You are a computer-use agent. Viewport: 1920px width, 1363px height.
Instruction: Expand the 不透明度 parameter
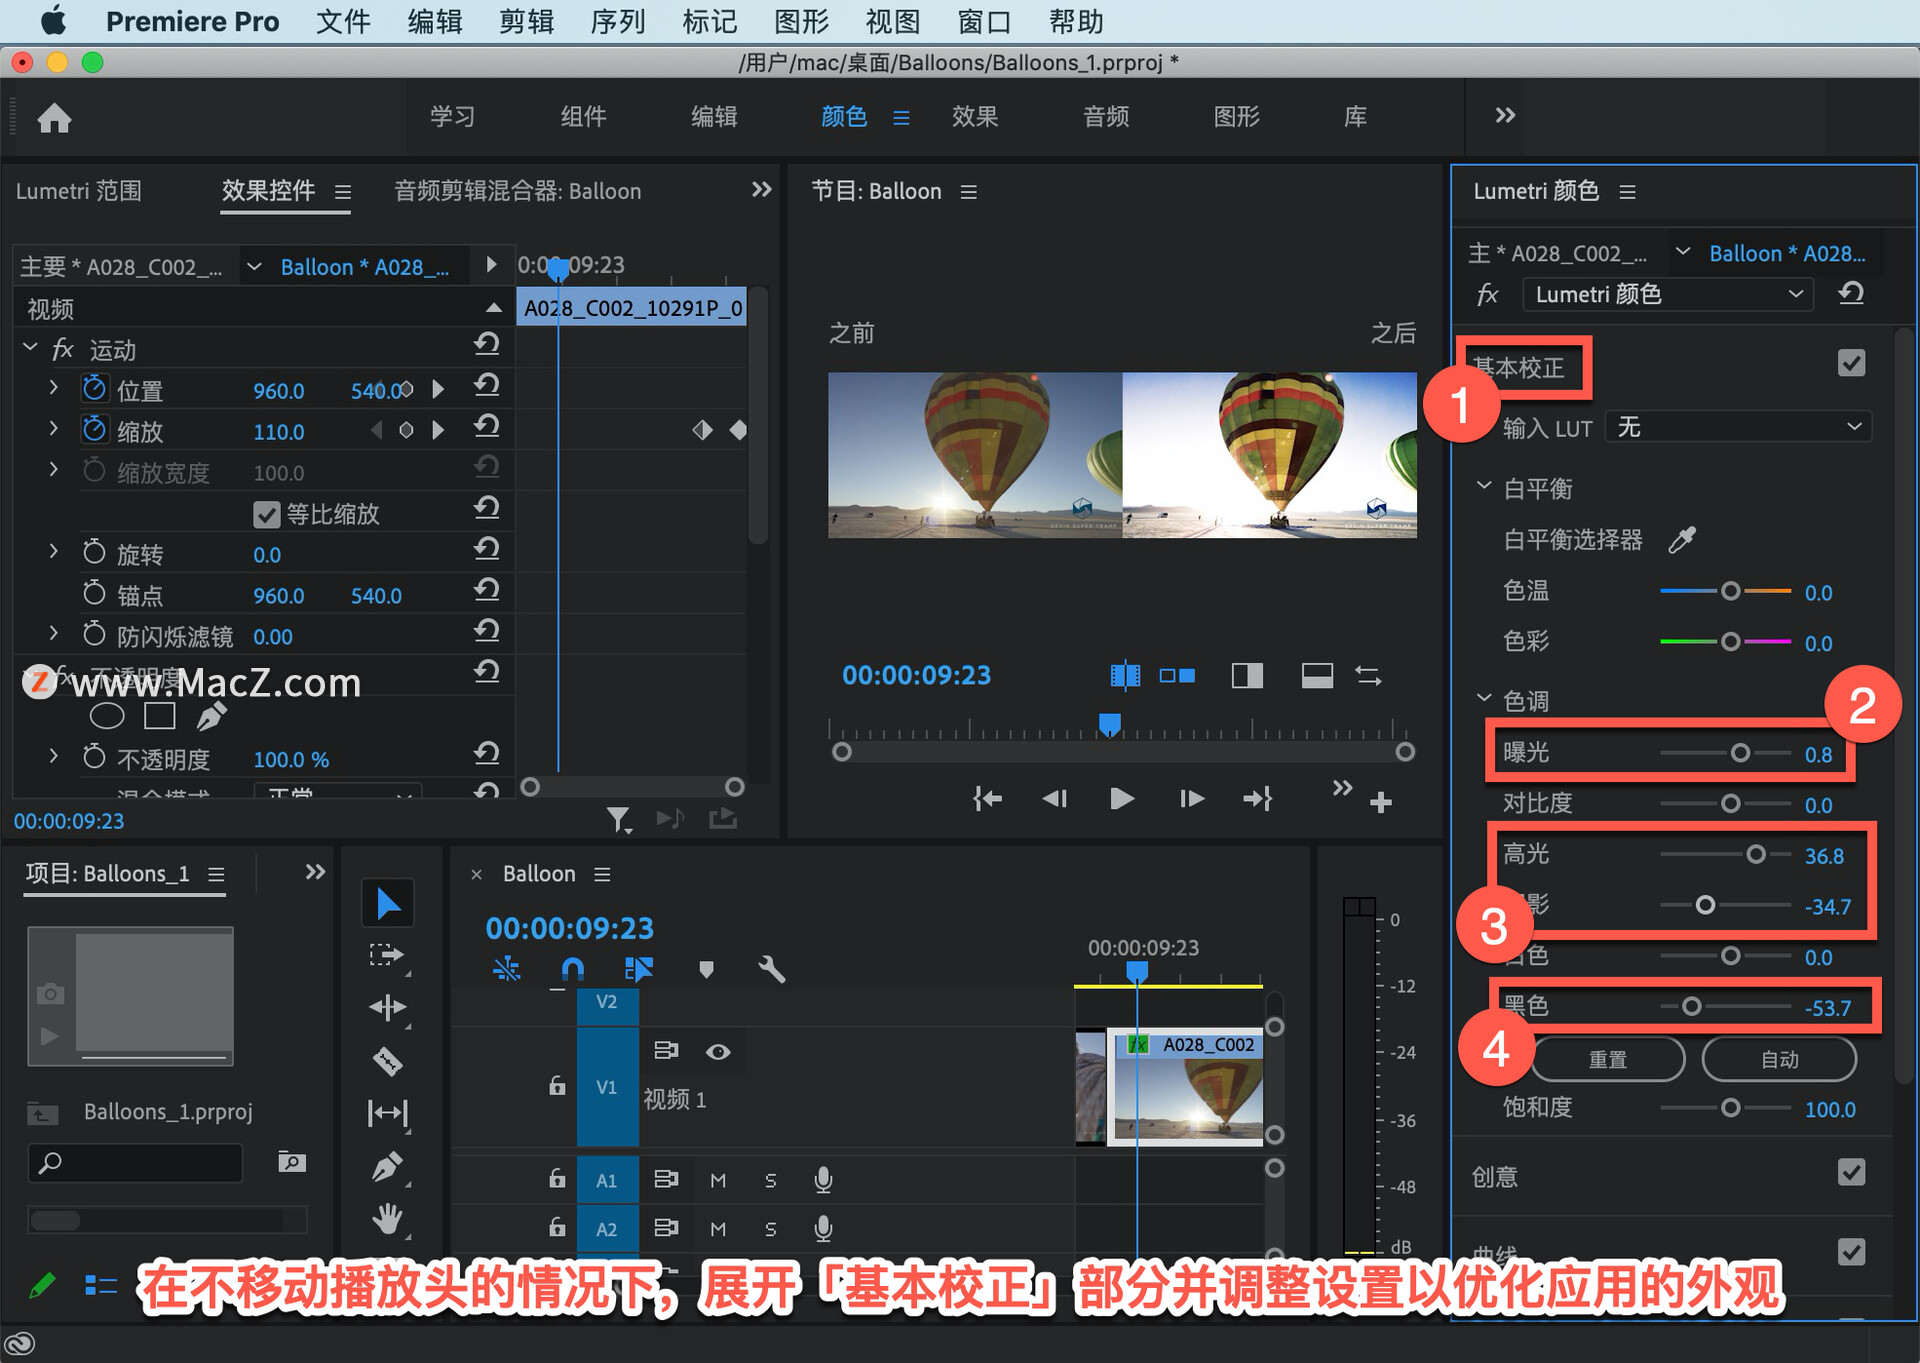point(53,756)
